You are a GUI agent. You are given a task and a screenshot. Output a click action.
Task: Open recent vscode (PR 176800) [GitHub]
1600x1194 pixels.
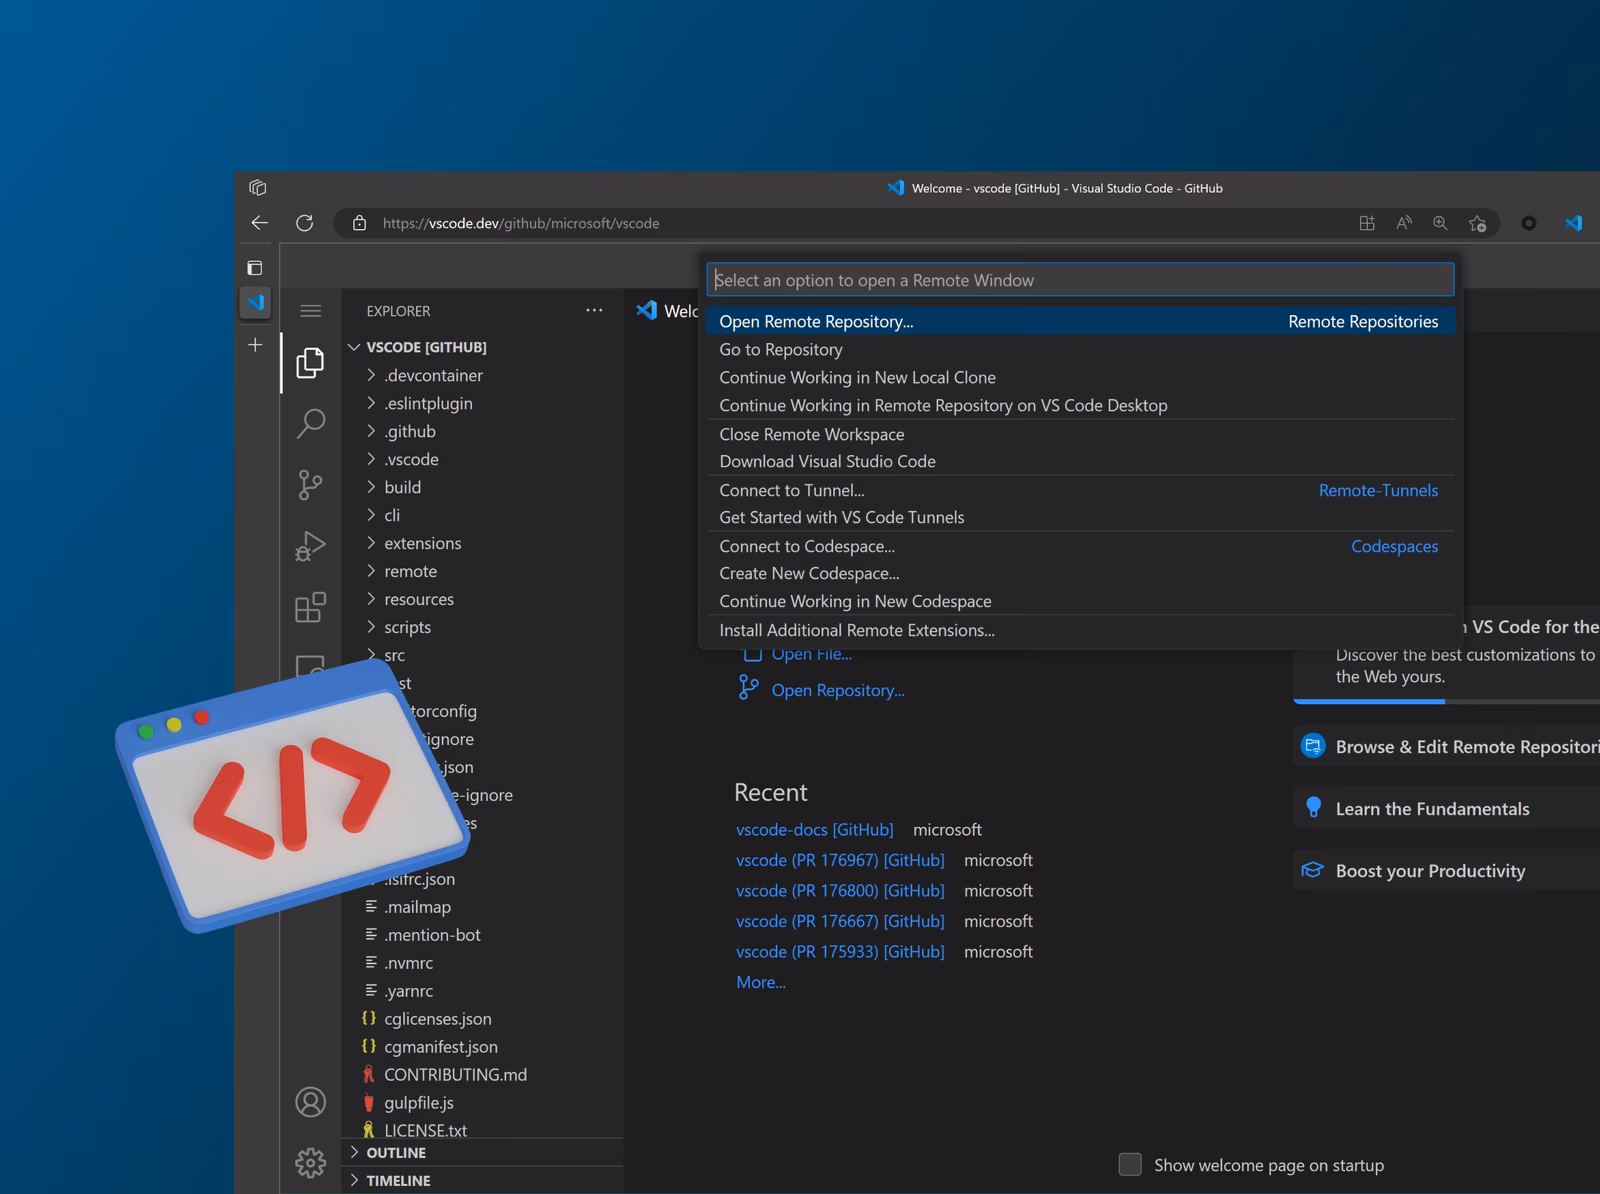point(840,891)
